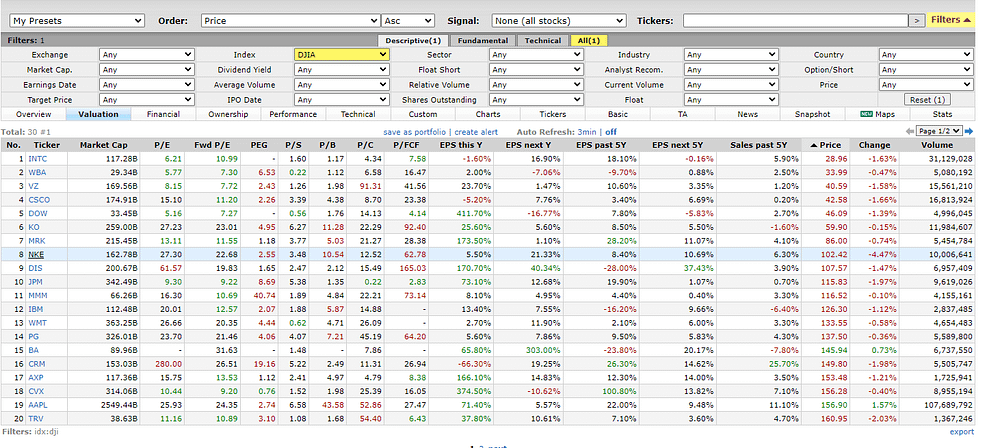Sort table by Market Cap column header

point(103,145)
